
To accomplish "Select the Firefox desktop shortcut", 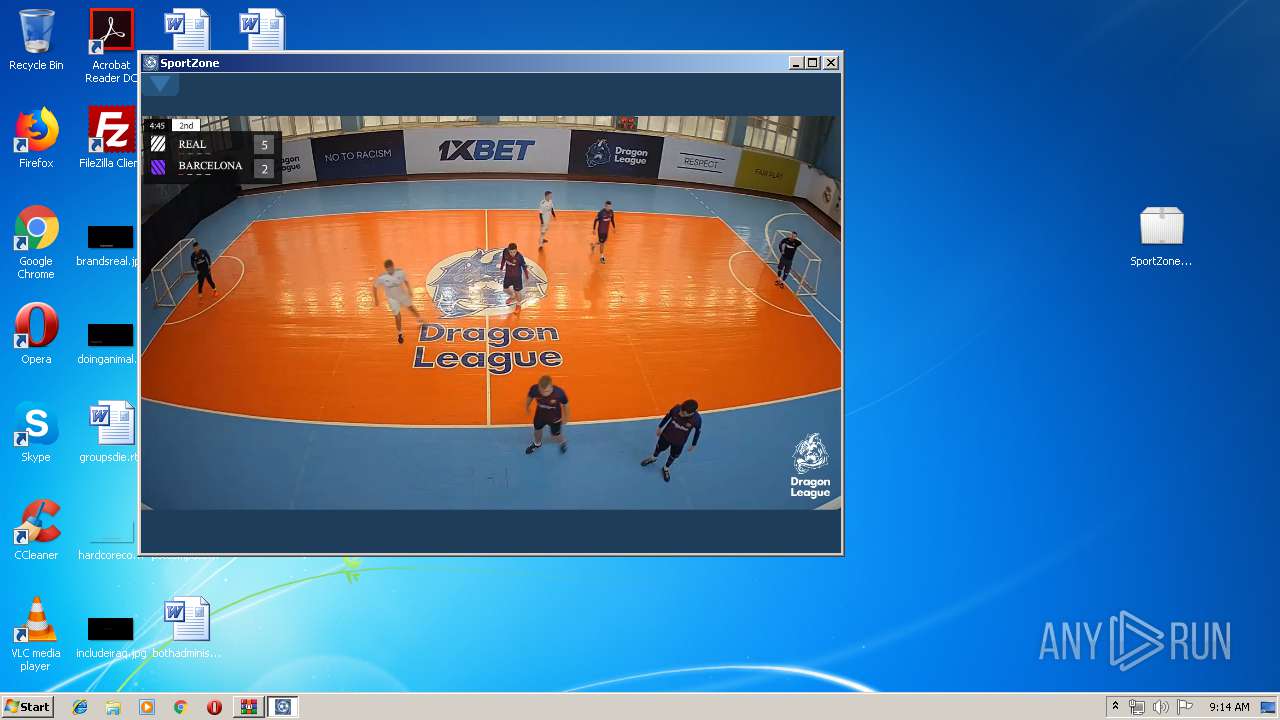I will pyautogui.click(x=36, y=138).
